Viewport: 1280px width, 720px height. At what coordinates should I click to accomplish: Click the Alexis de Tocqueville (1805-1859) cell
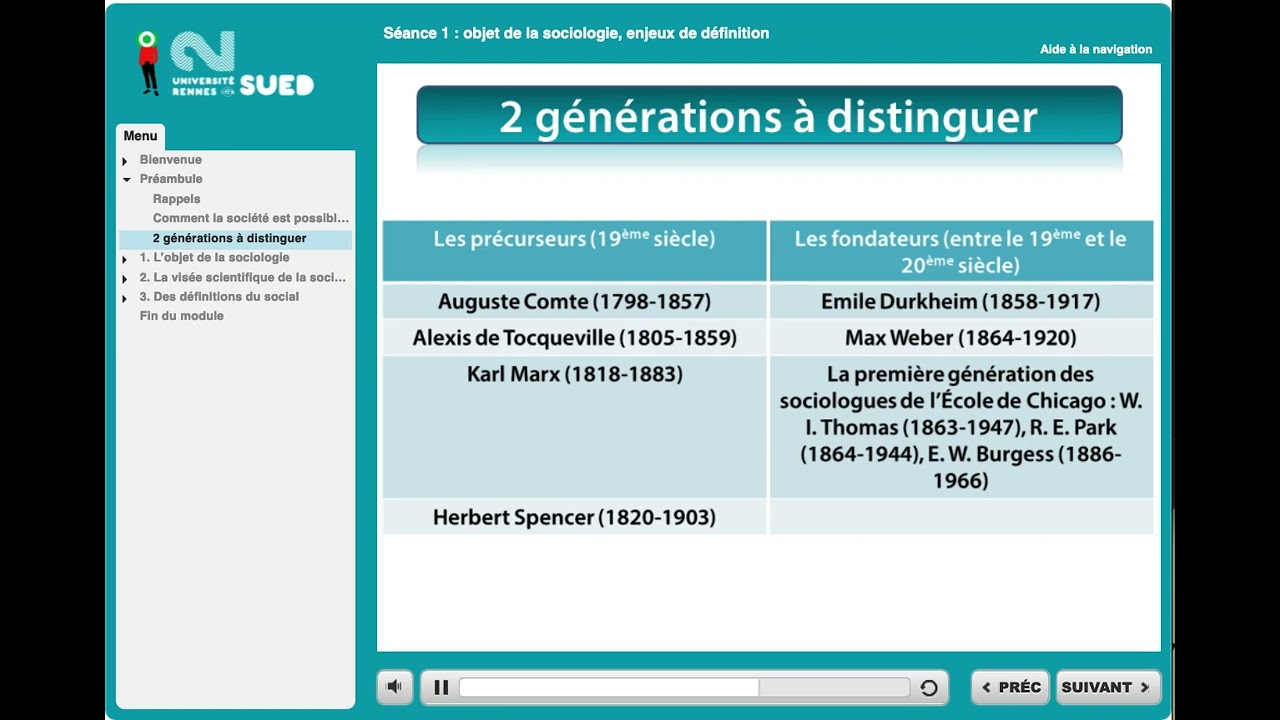[x=574, y=338]
